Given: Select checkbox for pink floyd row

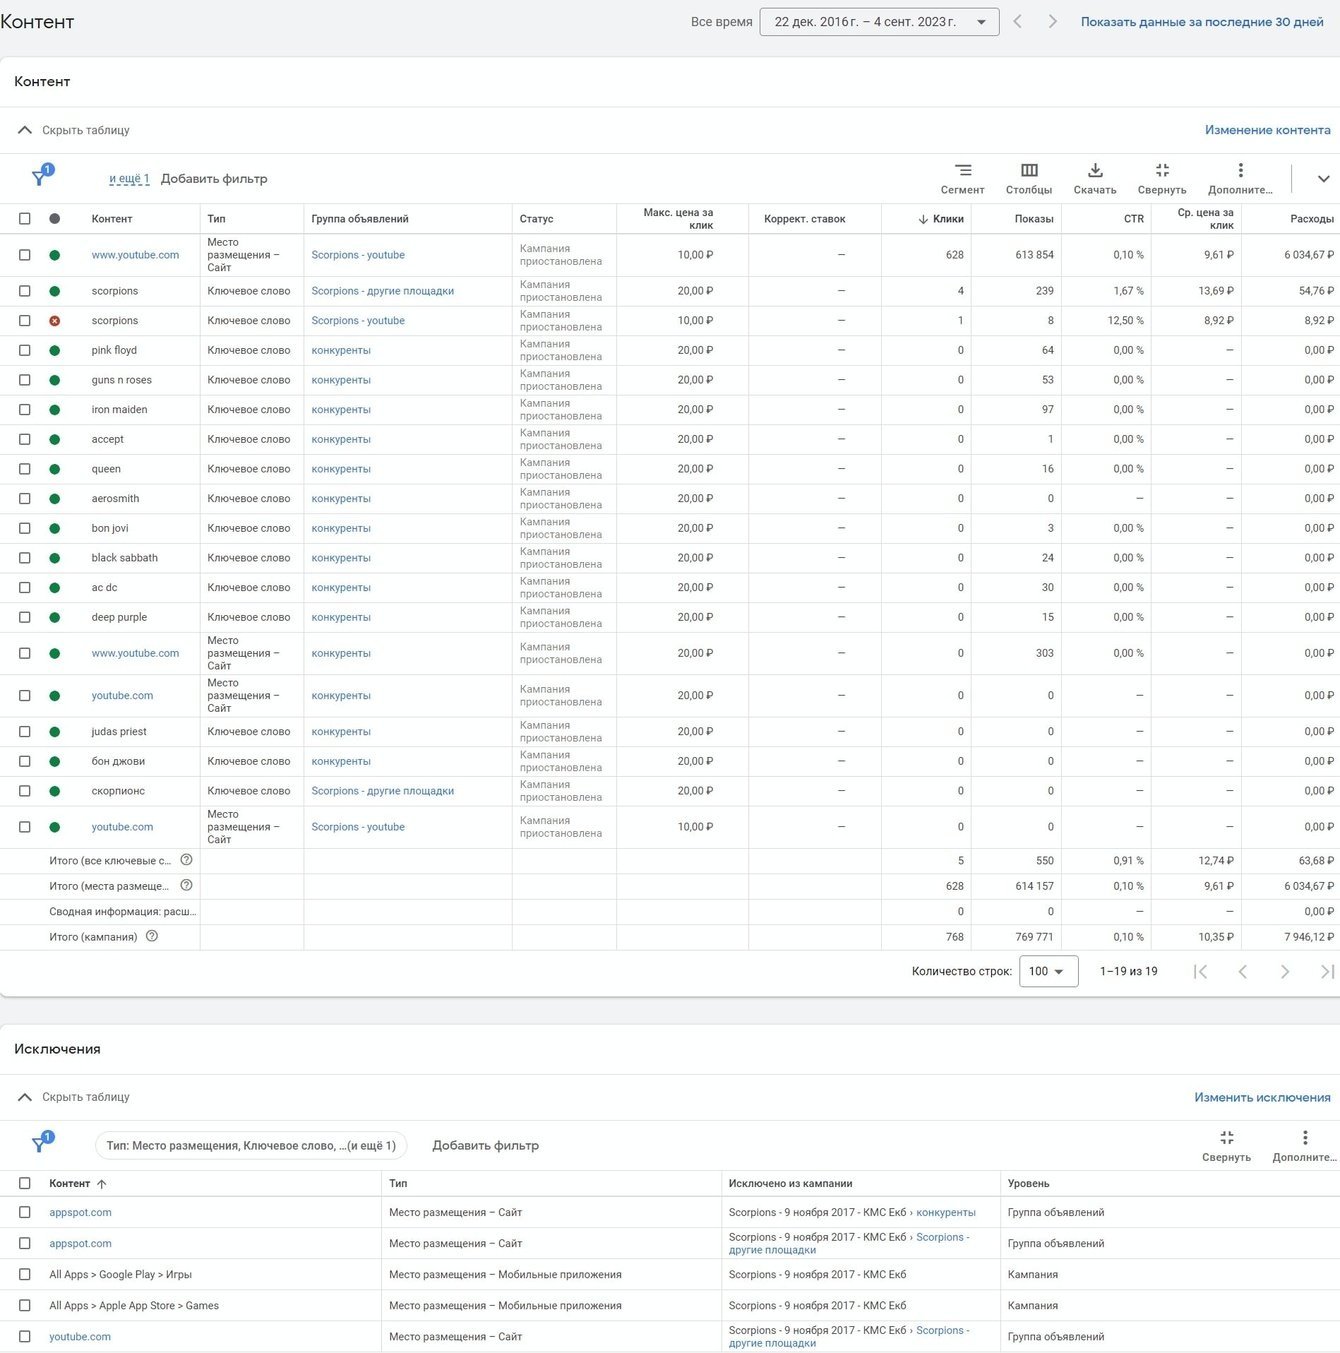Looking at the screenshot, I should tap(25, 351).
